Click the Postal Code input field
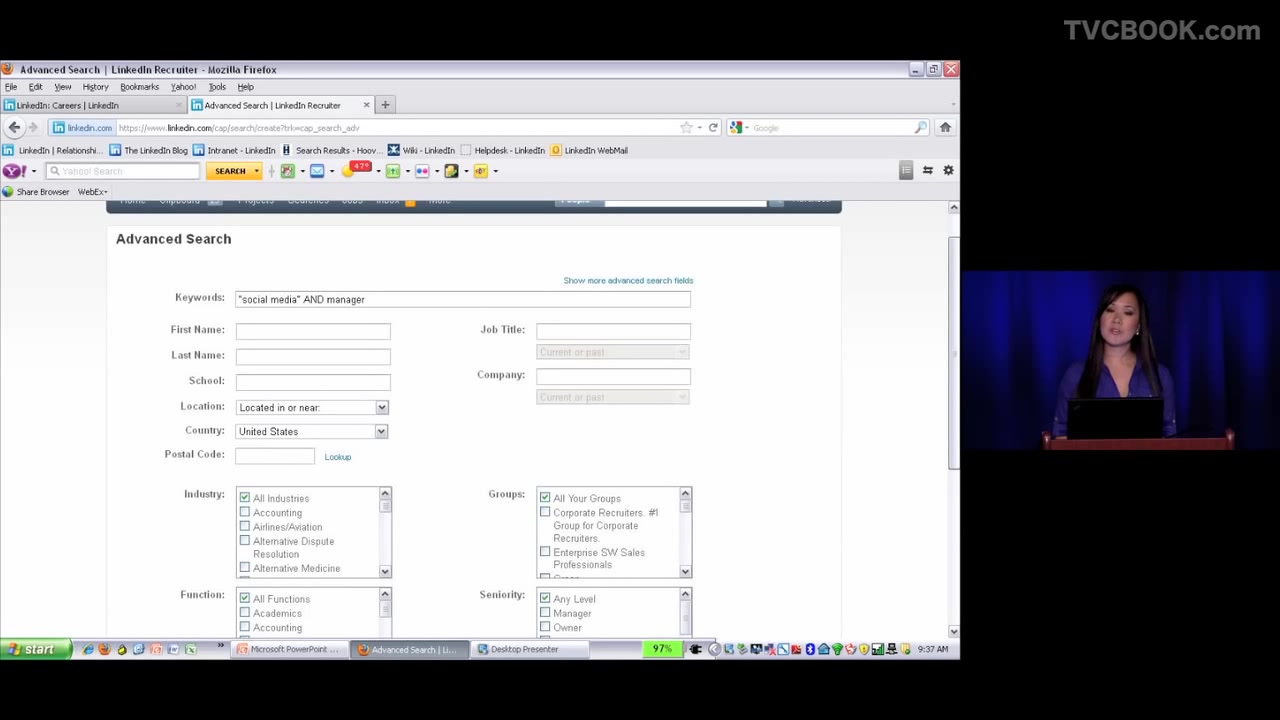1280x720 pixels. click(x=275, y=455)
